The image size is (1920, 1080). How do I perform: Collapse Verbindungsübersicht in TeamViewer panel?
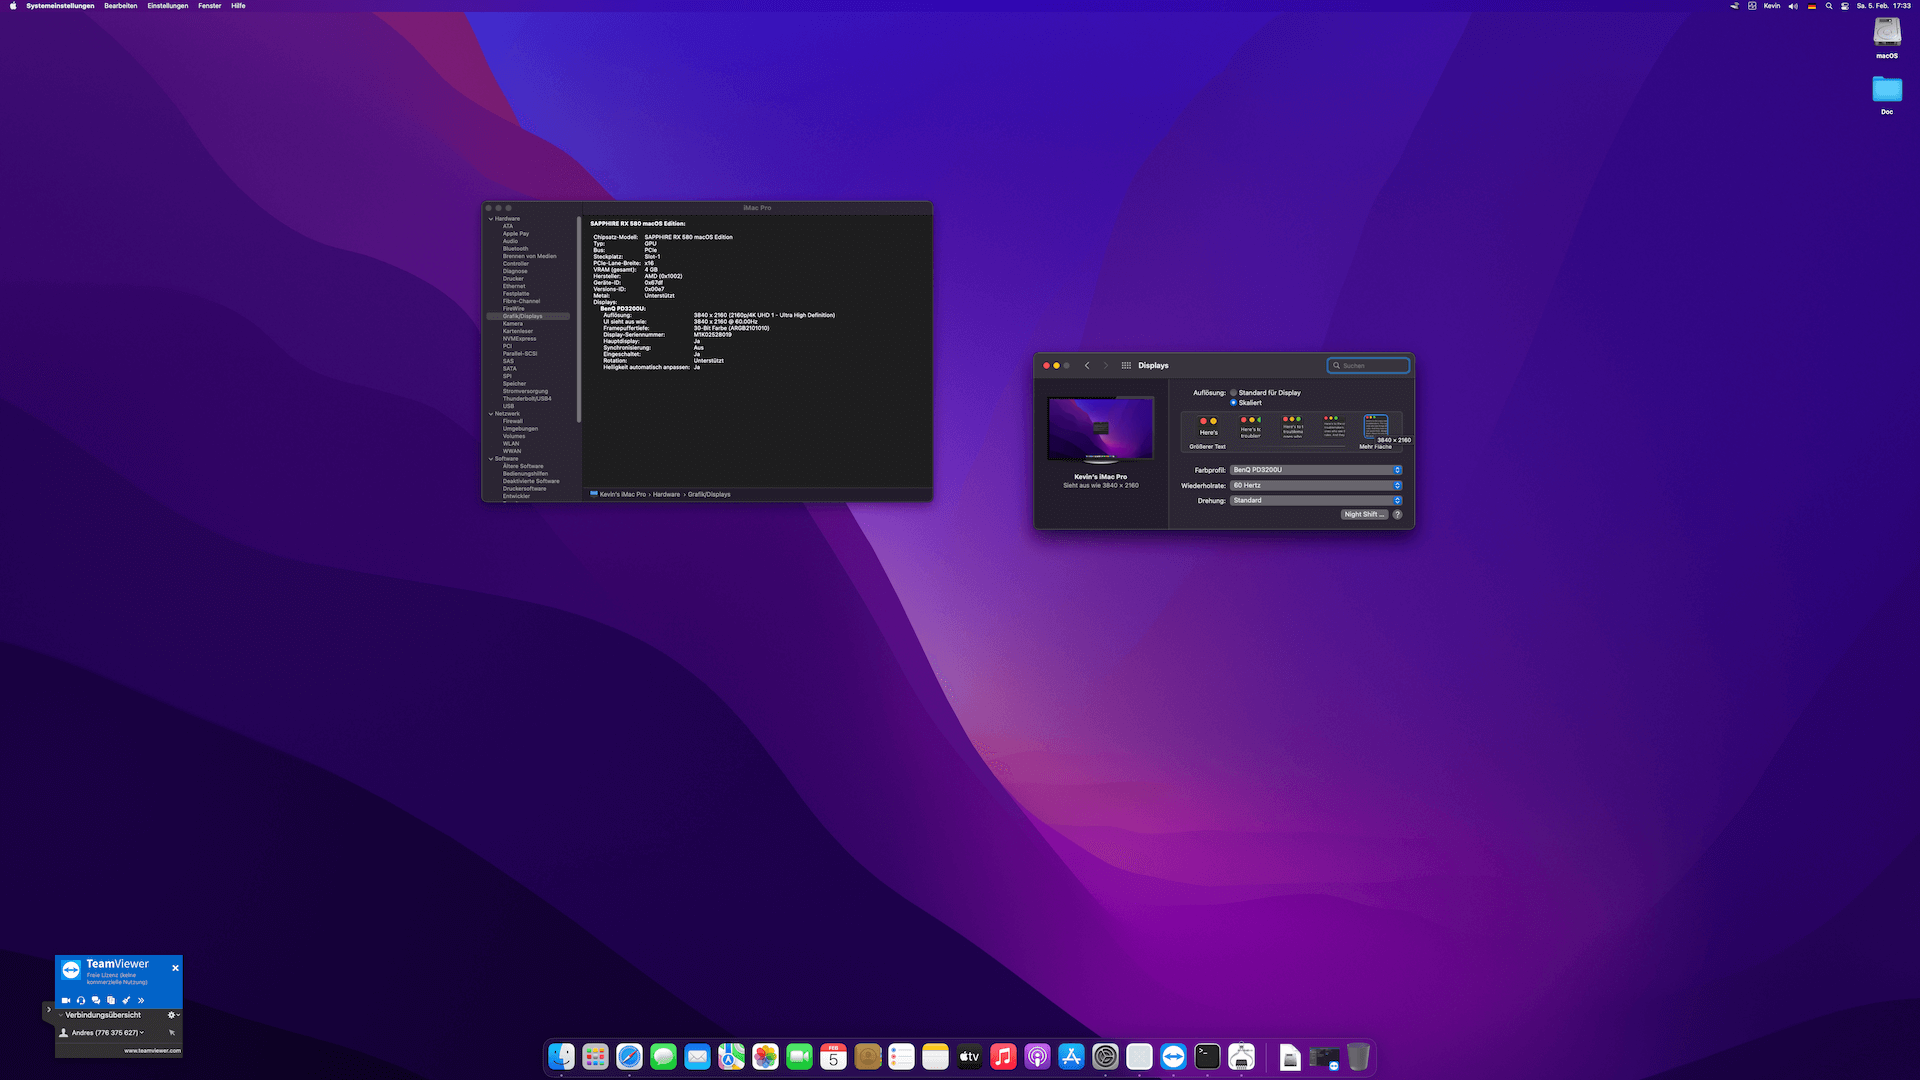pos(61,1015)
